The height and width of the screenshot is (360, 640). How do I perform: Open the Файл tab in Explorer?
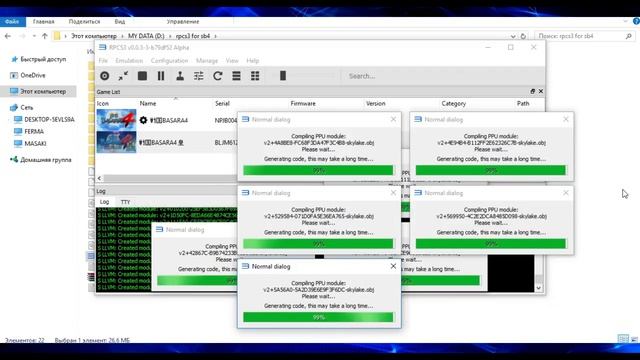click(x=12, y=22)
